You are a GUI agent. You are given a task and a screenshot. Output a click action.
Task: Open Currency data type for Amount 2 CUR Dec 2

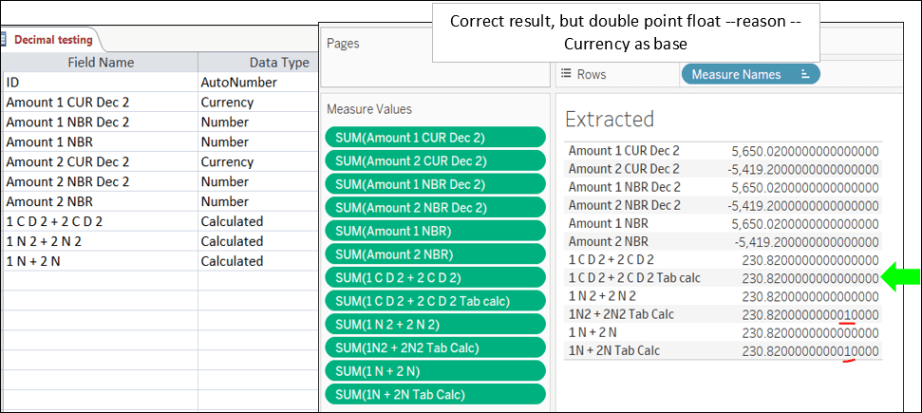pyautogui.click(x=259, y=162)
